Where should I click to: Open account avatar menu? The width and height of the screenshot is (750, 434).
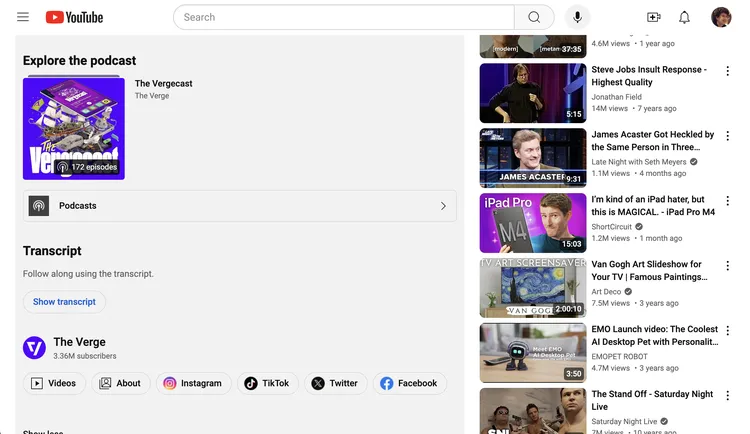tap(721, 17)
